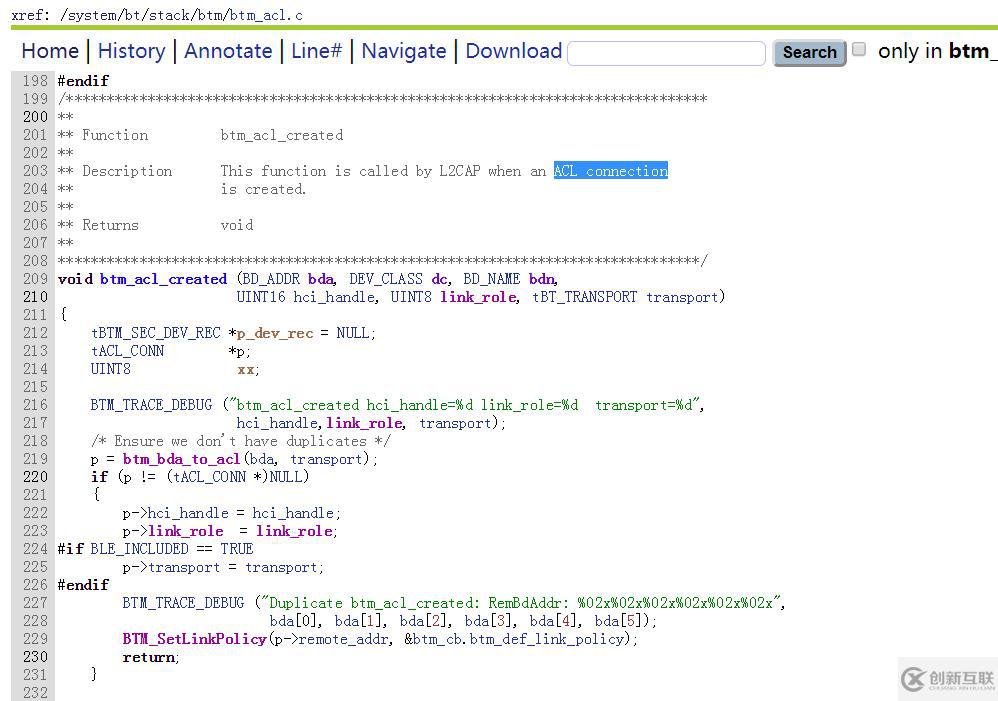This screenshot has width=998, height=701.
Task: Click the BTM_SetLinkPolicy function link
Action: (x=195, y=639)
